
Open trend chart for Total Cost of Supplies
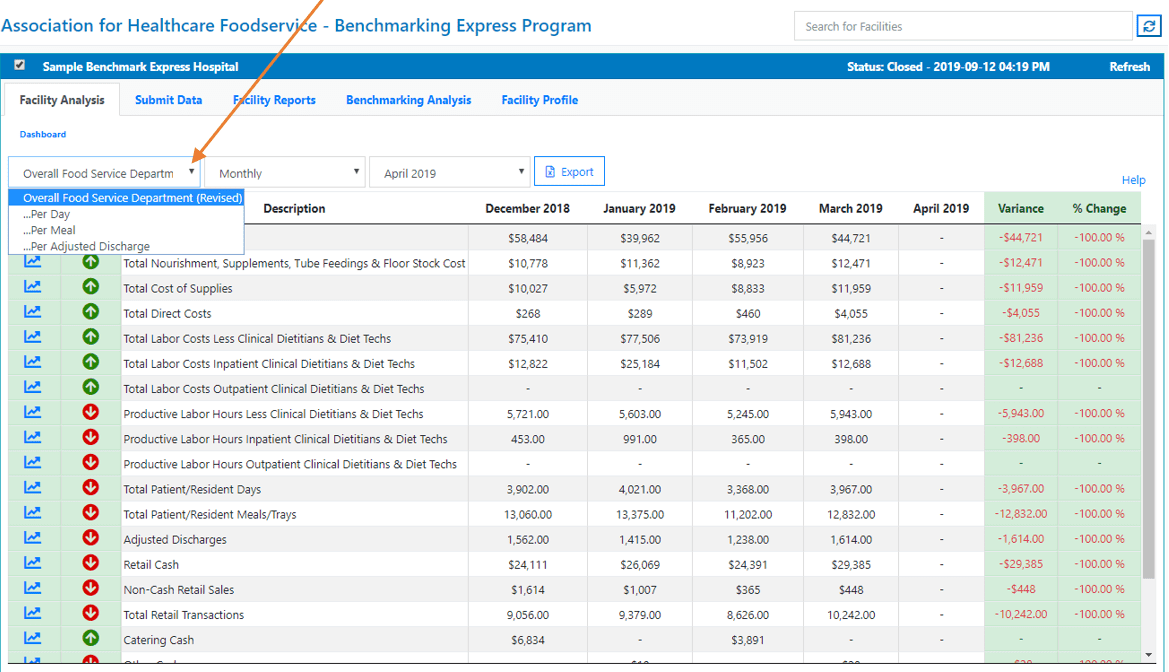click(x=33, y=288)
